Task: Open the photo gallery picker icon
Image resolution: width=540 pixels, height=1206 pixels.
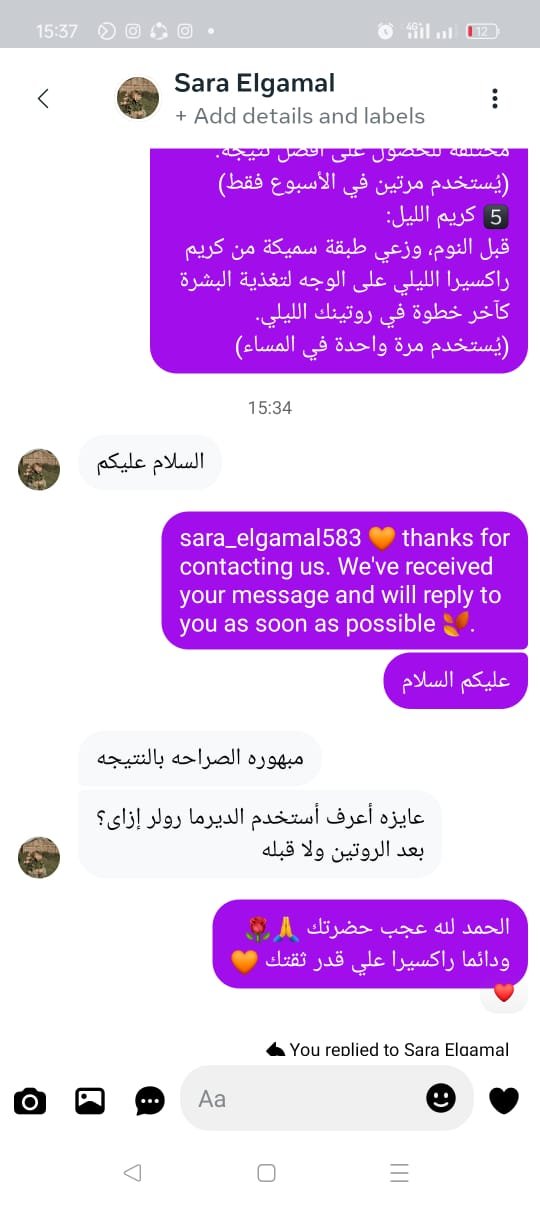Action: click(90, 1101)
